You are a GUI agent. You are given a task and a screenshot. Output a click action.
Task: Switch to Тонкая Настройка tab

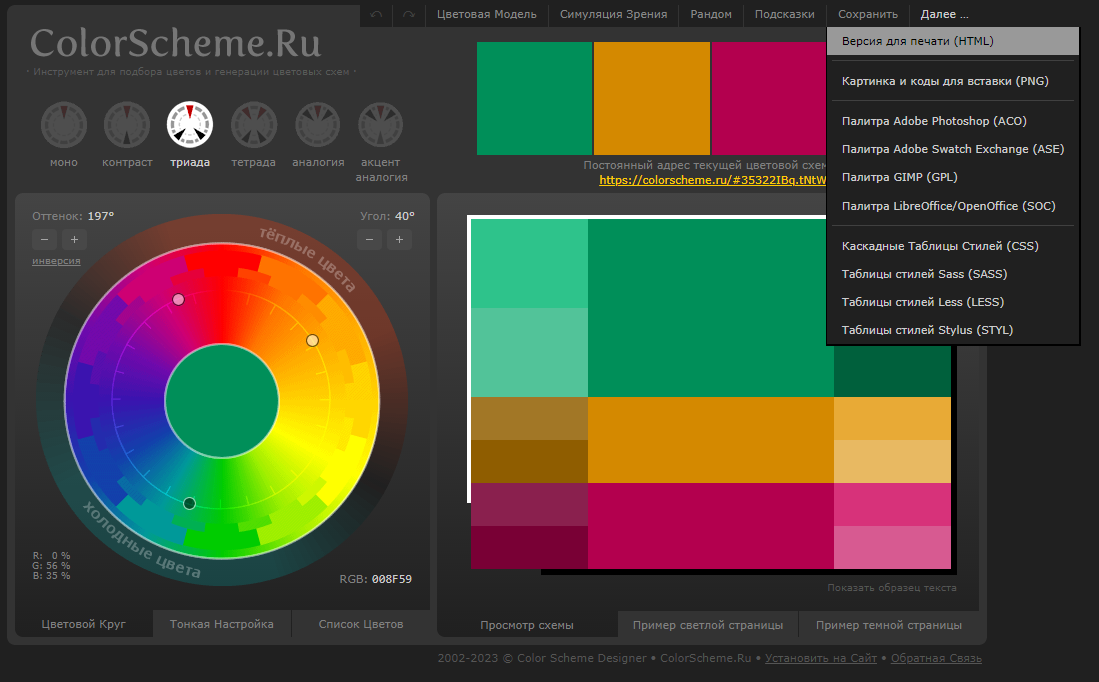tap(222, 624)
